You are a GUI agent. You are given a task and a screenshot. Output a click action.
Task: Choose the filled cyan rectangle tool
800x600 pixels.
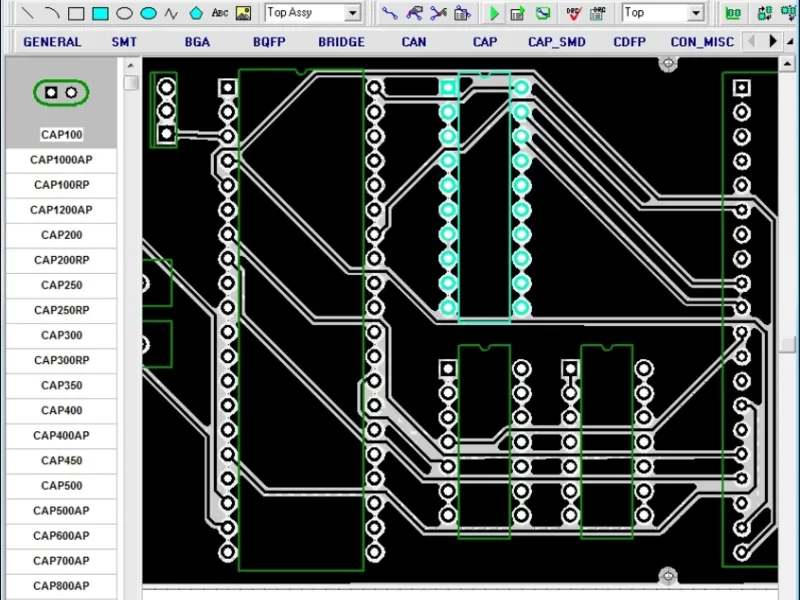(100, 13)
